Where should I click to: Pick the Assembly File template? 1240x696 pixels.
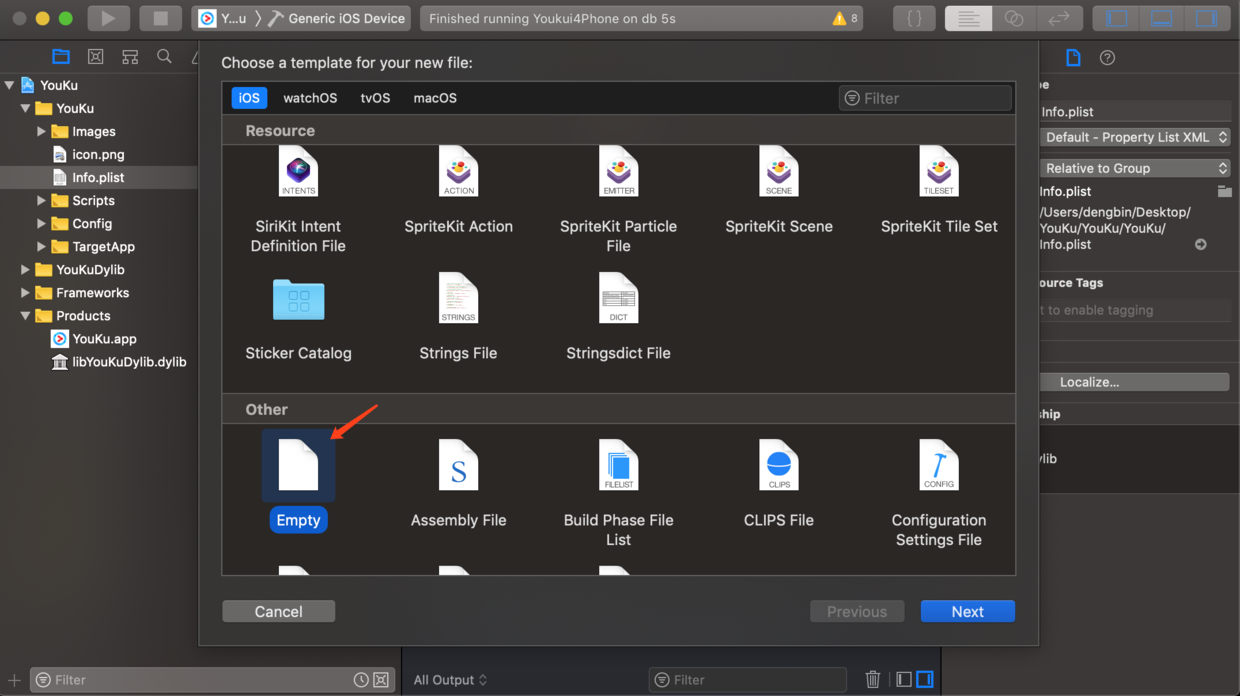tap(458, 485)
